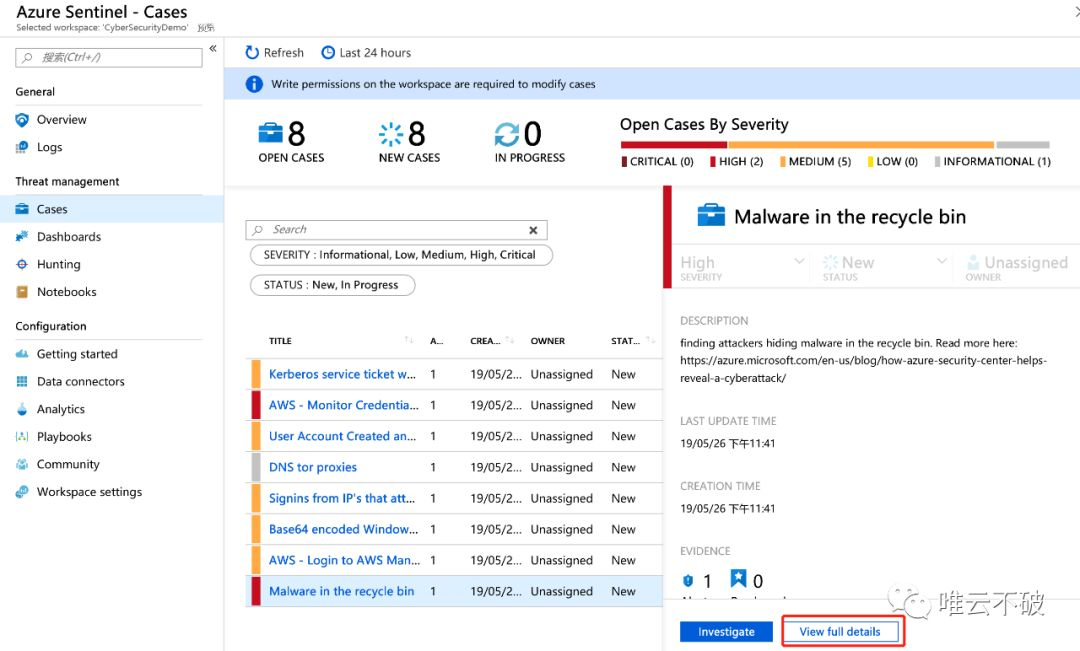Click the sidebar search field

109,58
